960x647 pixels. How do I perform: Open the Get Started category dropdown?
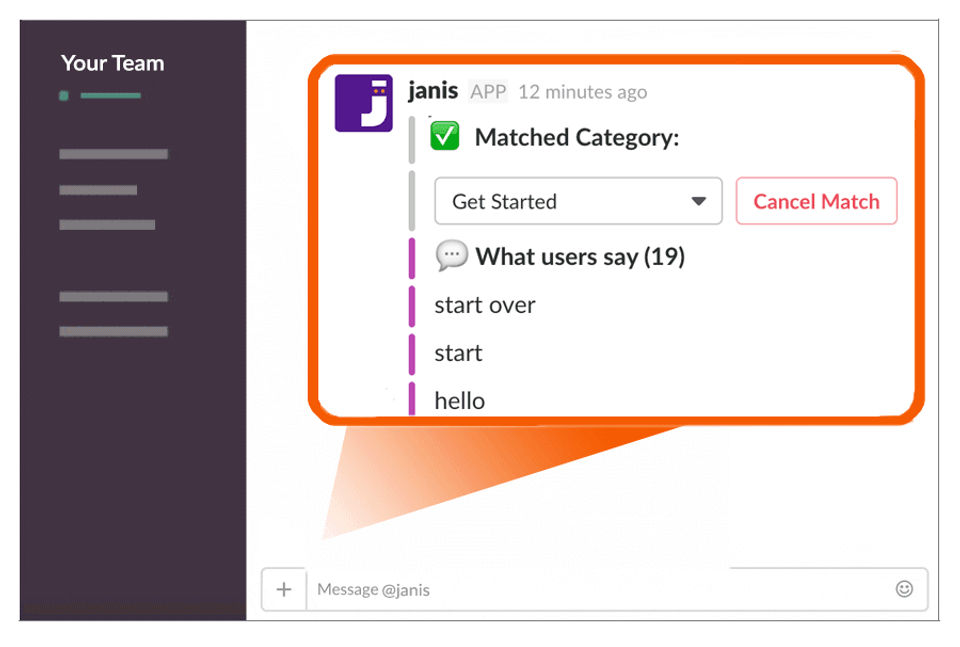coord(578,201)
